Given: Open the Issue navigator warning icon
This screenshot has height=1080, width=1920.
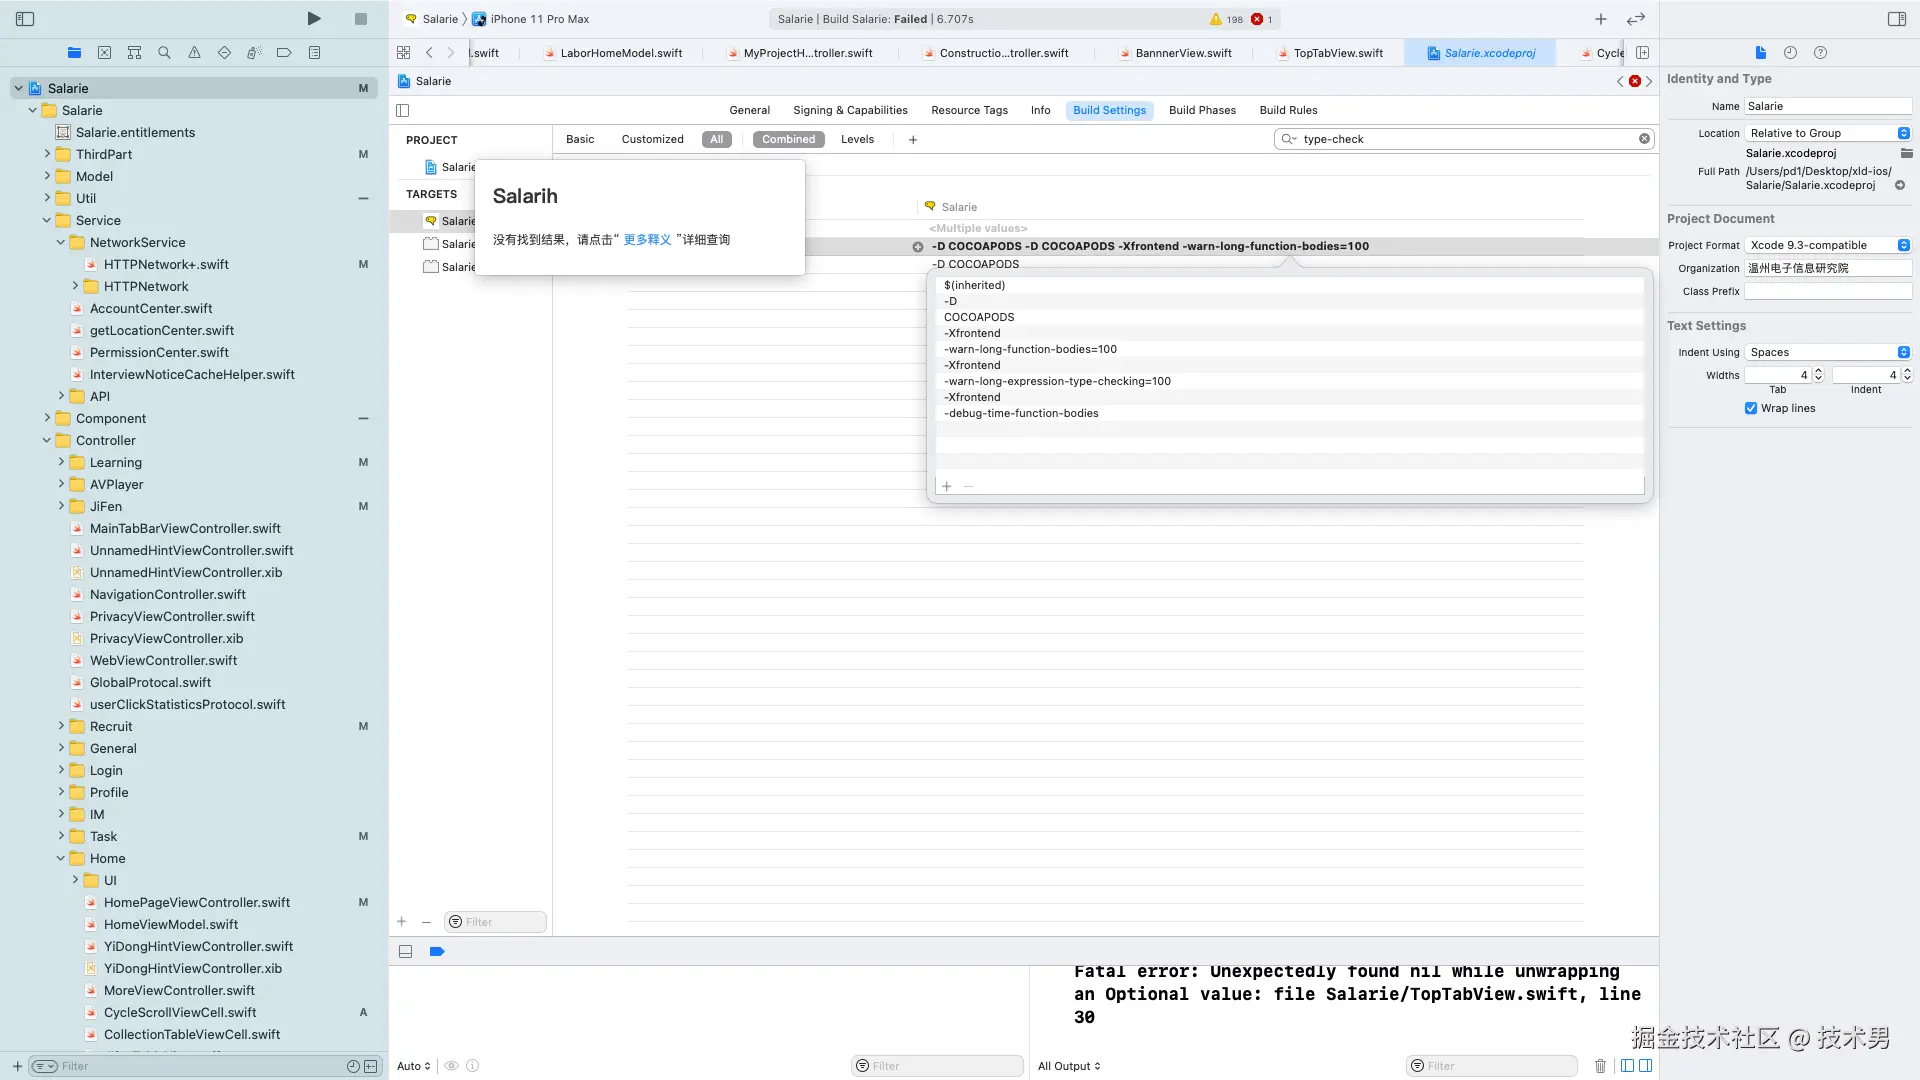Looking at the screenshot, I should (194, 53).
